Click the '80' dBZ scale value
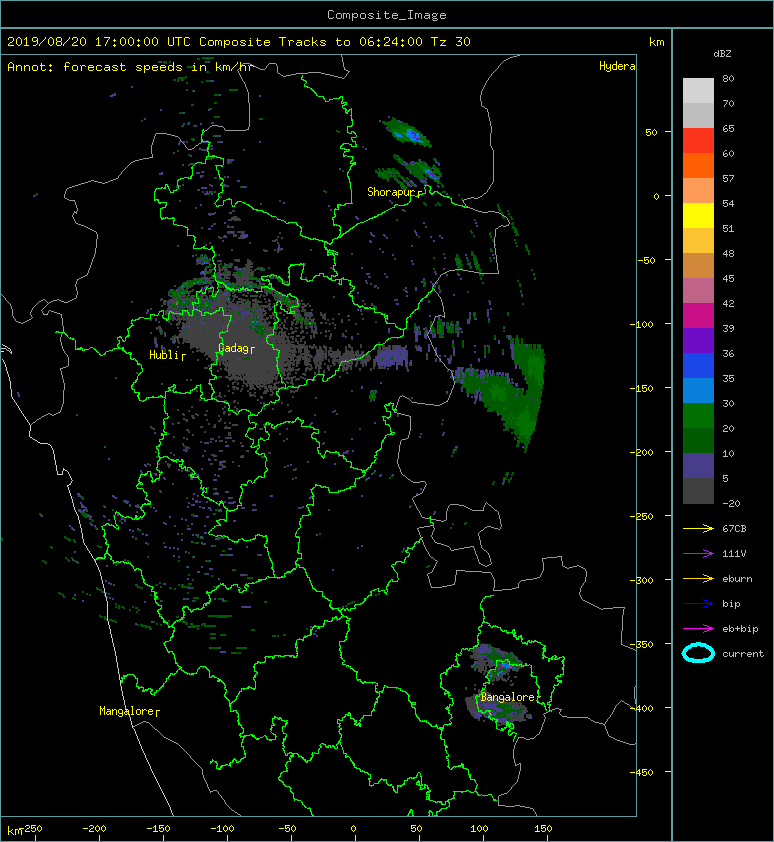The height and width of the screenshot is (842, 774). point(728,78)
